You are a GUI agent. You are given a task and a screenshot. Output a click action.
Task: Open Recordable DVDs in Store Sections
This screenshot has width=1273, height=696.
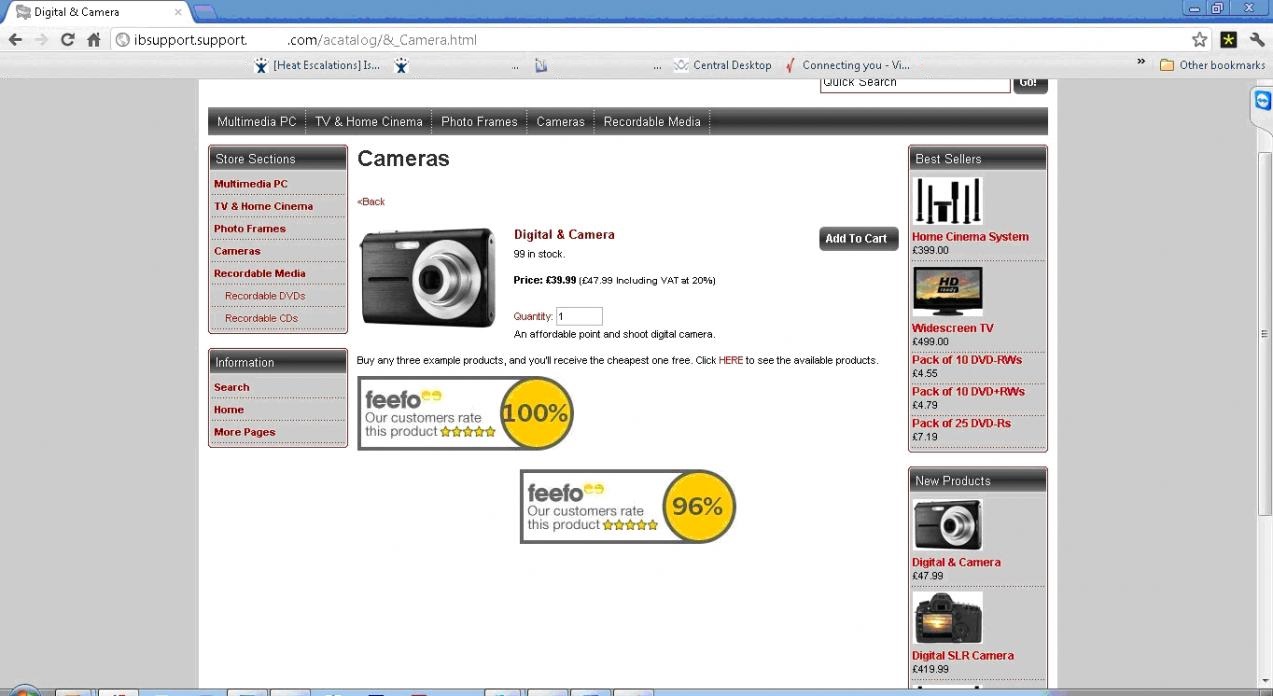click(x=265, y=296)
